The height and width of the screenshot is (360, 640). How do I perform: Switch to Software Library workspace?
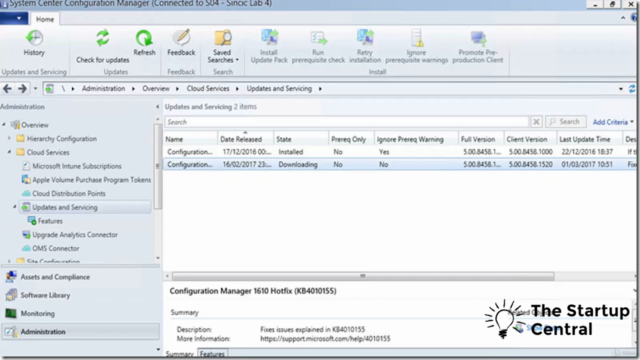point(80,295)
